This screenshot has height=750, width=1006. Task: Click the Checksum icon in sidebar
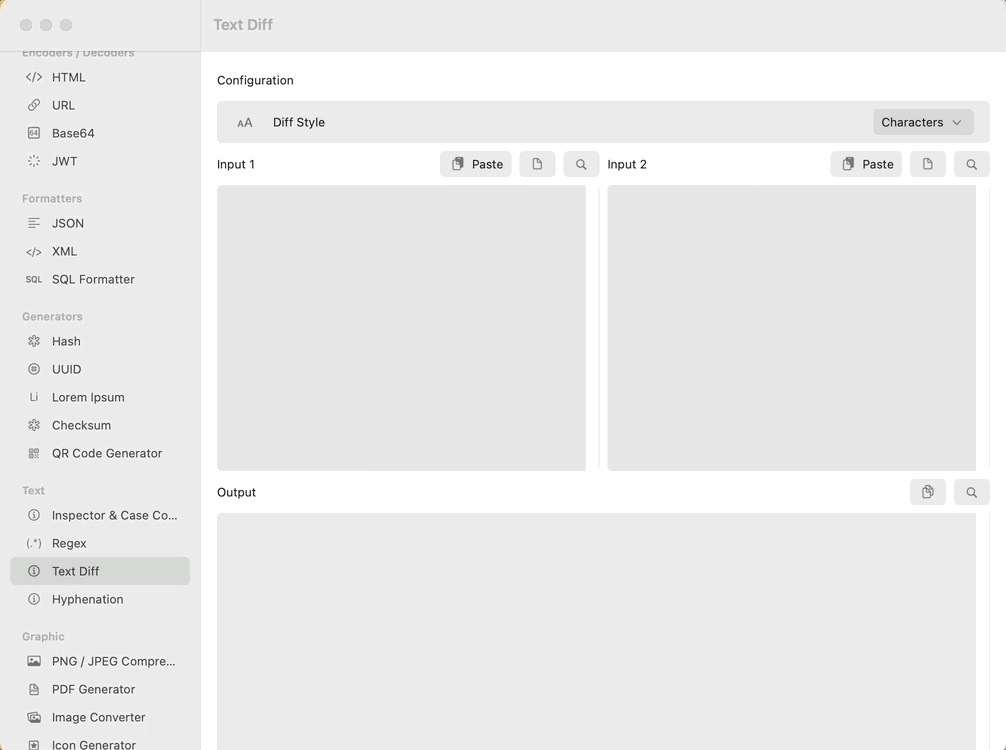tap(34, 425)
